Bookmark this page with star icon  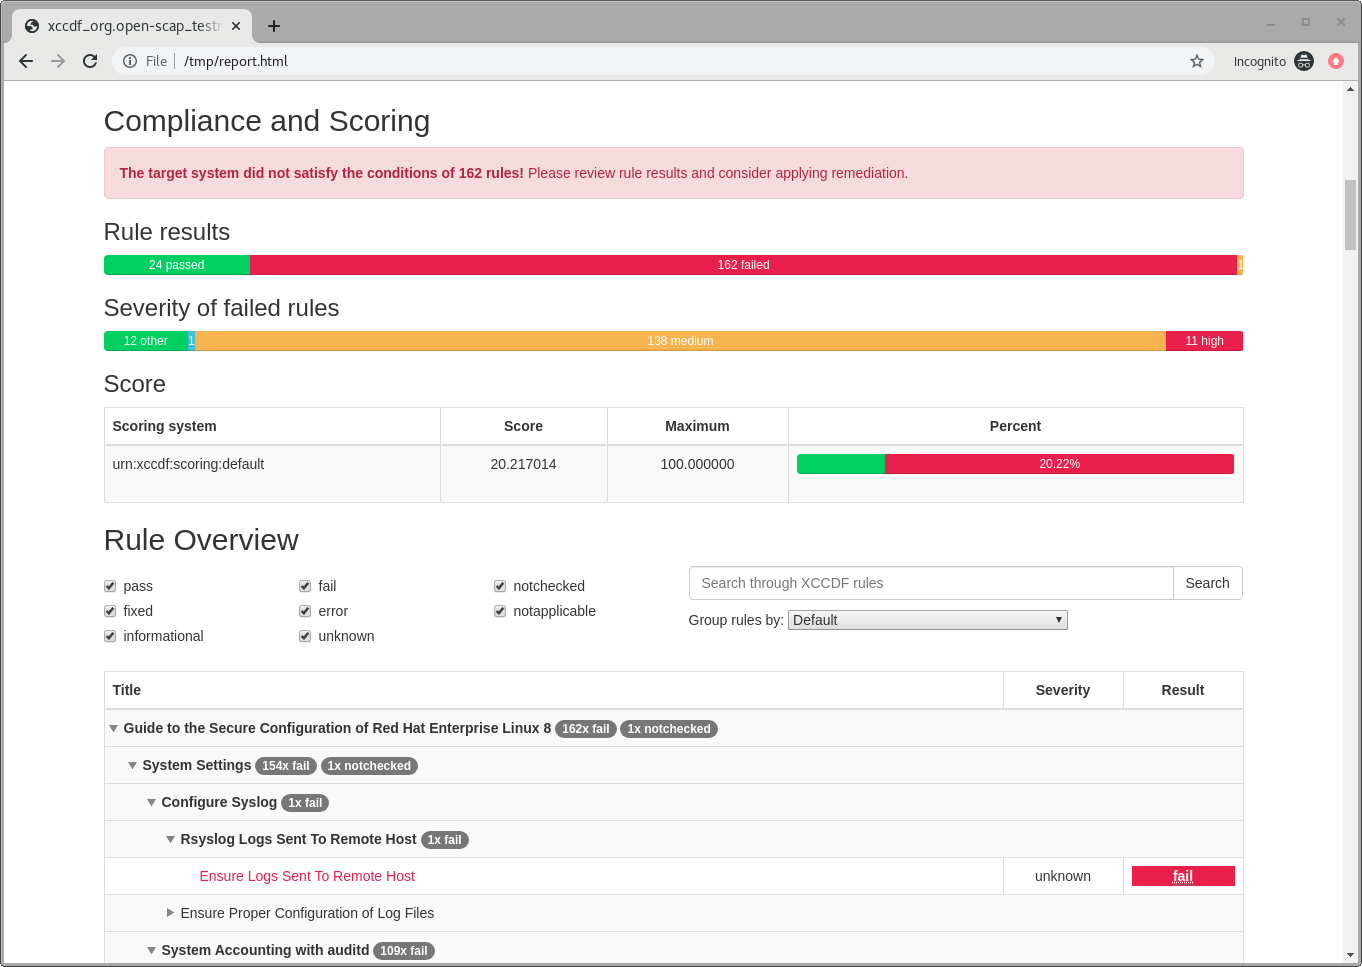[1196, 61]
